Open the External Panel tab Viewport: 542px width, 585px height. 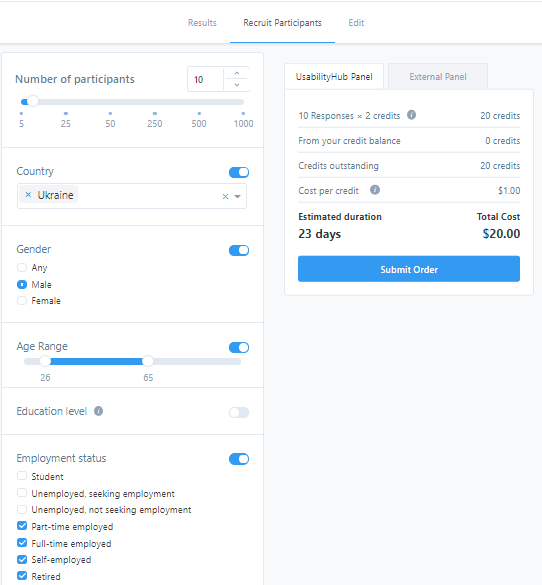point(438,76)
